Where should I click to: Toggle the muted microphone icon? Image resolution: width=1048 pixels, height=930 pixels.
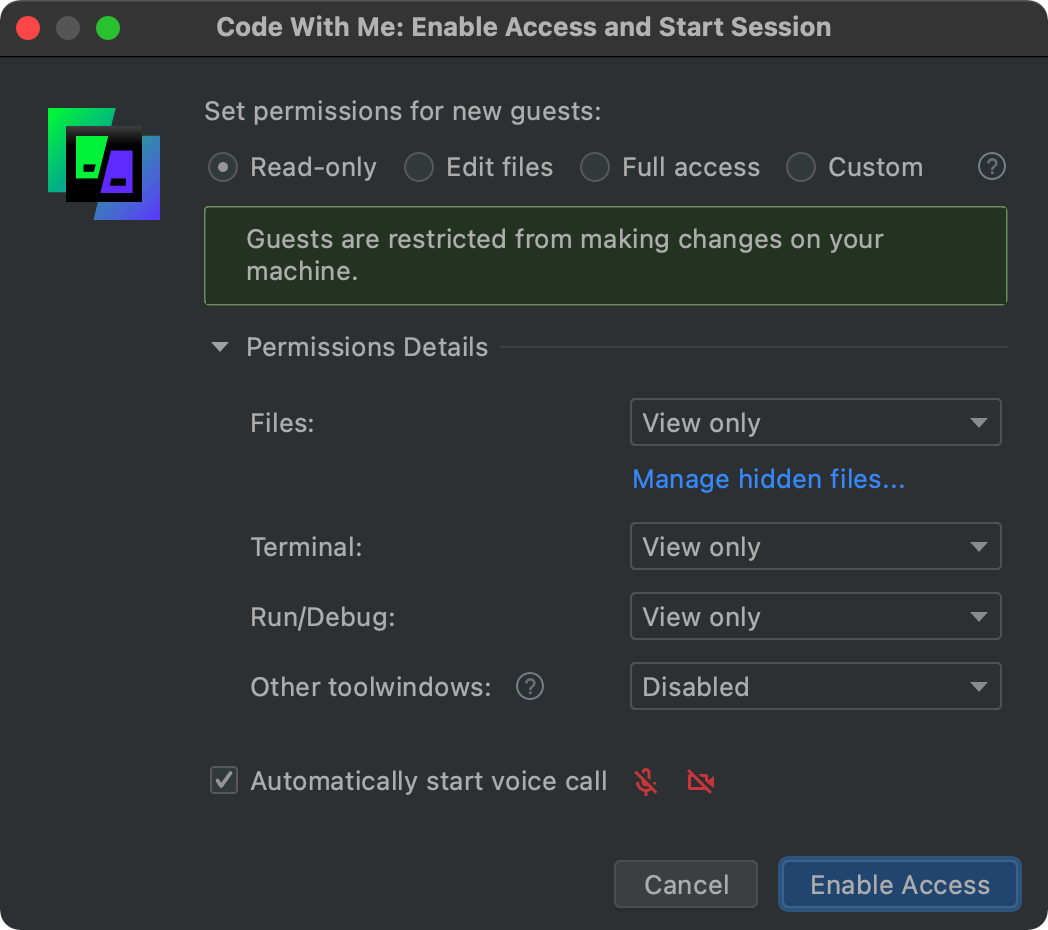pos(646,782)
